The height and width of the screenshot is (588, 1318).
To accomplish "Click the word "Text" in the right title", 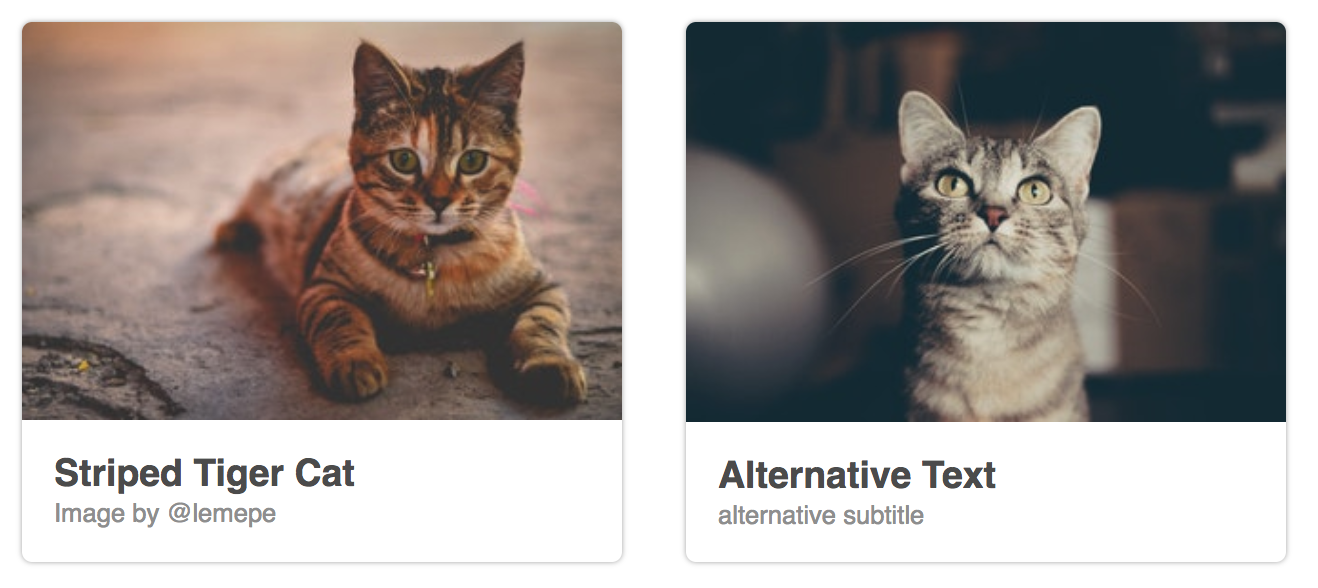I will pyautogui.click(x=954, y=475).
